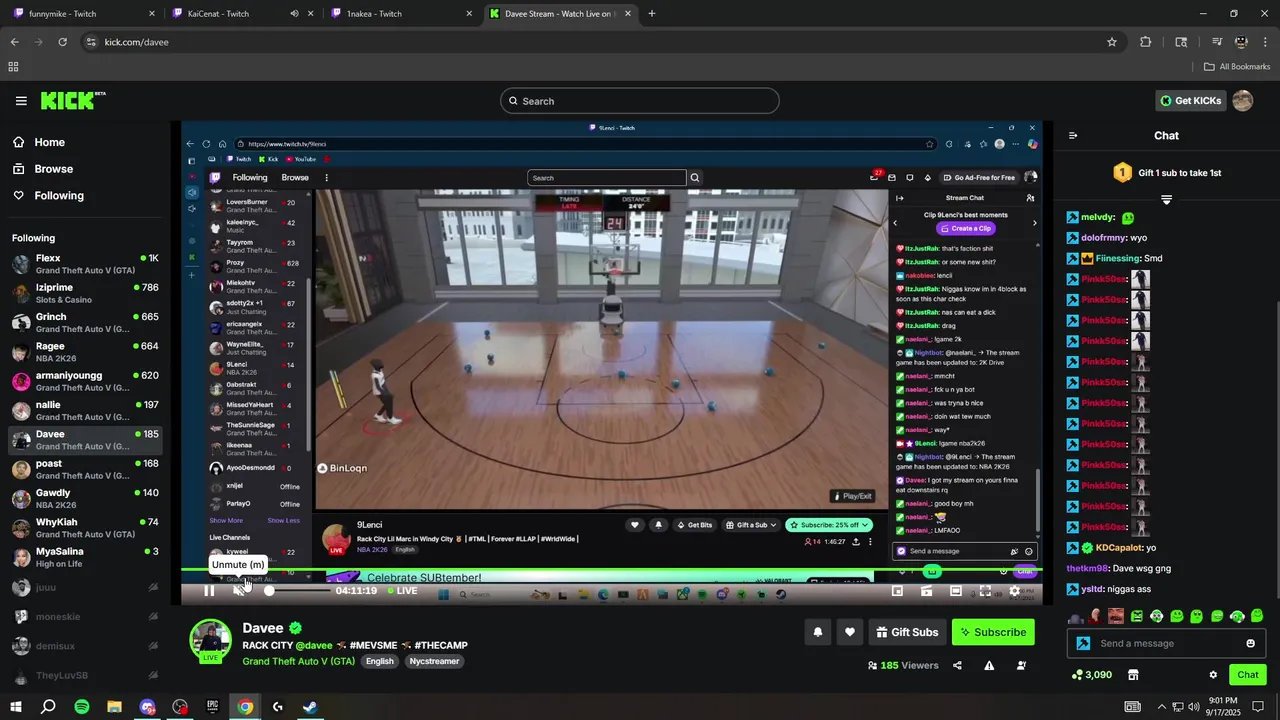Click the Kick search field
The width and height of the screenshot is (1280, 720).
640,101
